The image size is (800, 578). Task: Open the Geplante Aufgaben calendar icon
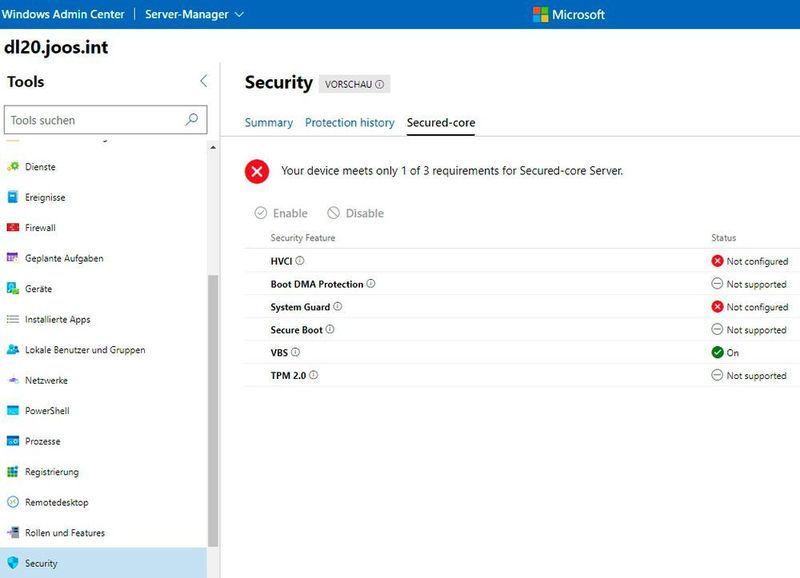pos(13,258)
